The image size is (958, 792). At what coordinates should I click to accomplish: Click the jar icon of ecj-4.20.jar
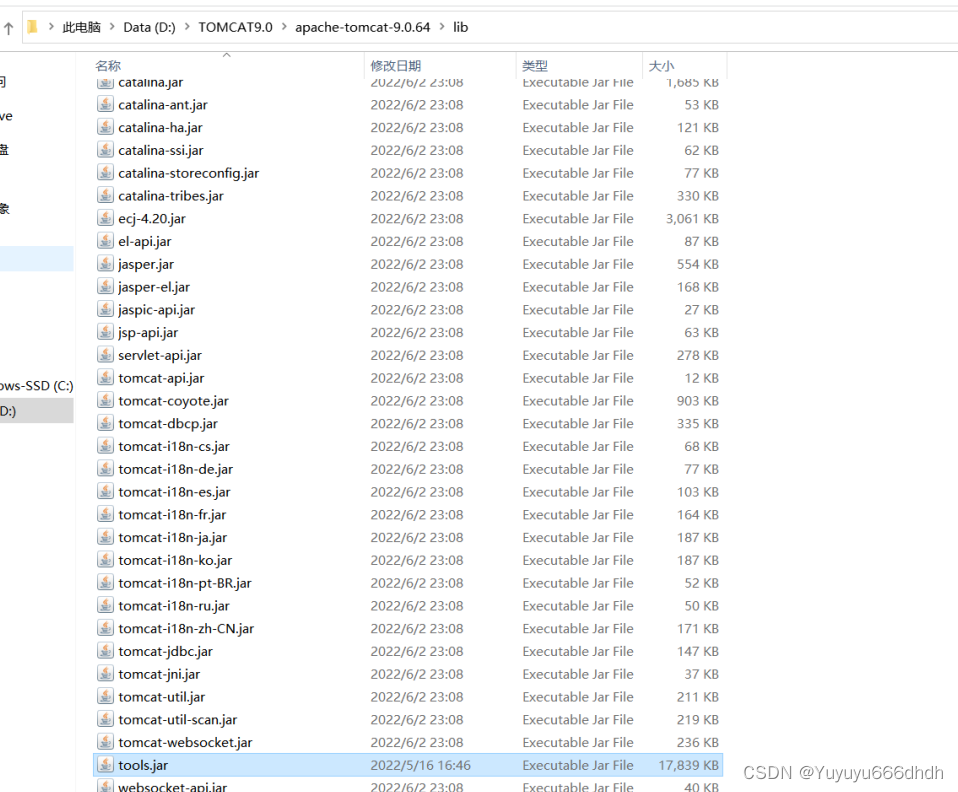pyautogui.click(x=105, y=218)
